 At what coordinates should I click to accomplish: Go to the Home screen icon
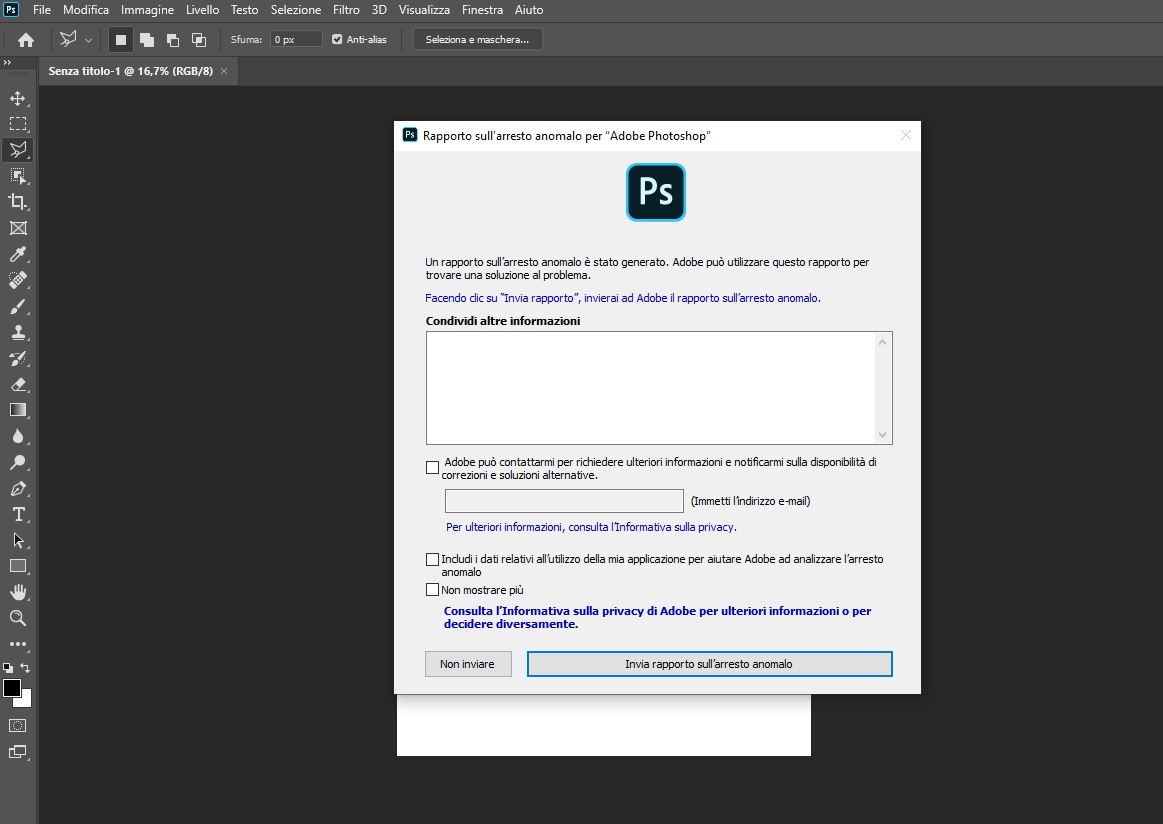[x=26, y=40]
